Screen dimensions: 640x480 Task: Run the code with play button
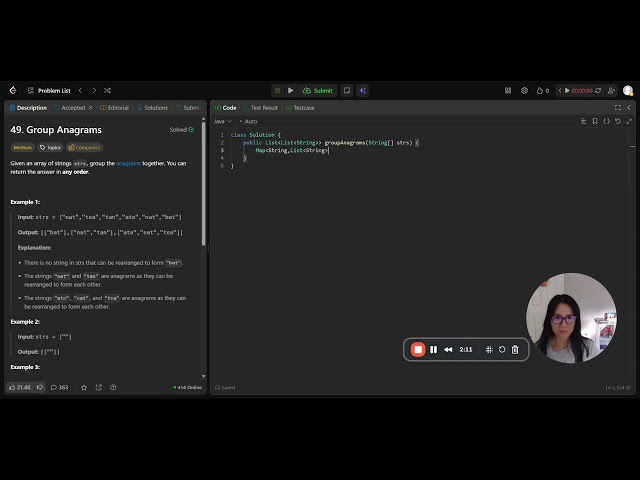pyautogui.click(x=291, y=91)
